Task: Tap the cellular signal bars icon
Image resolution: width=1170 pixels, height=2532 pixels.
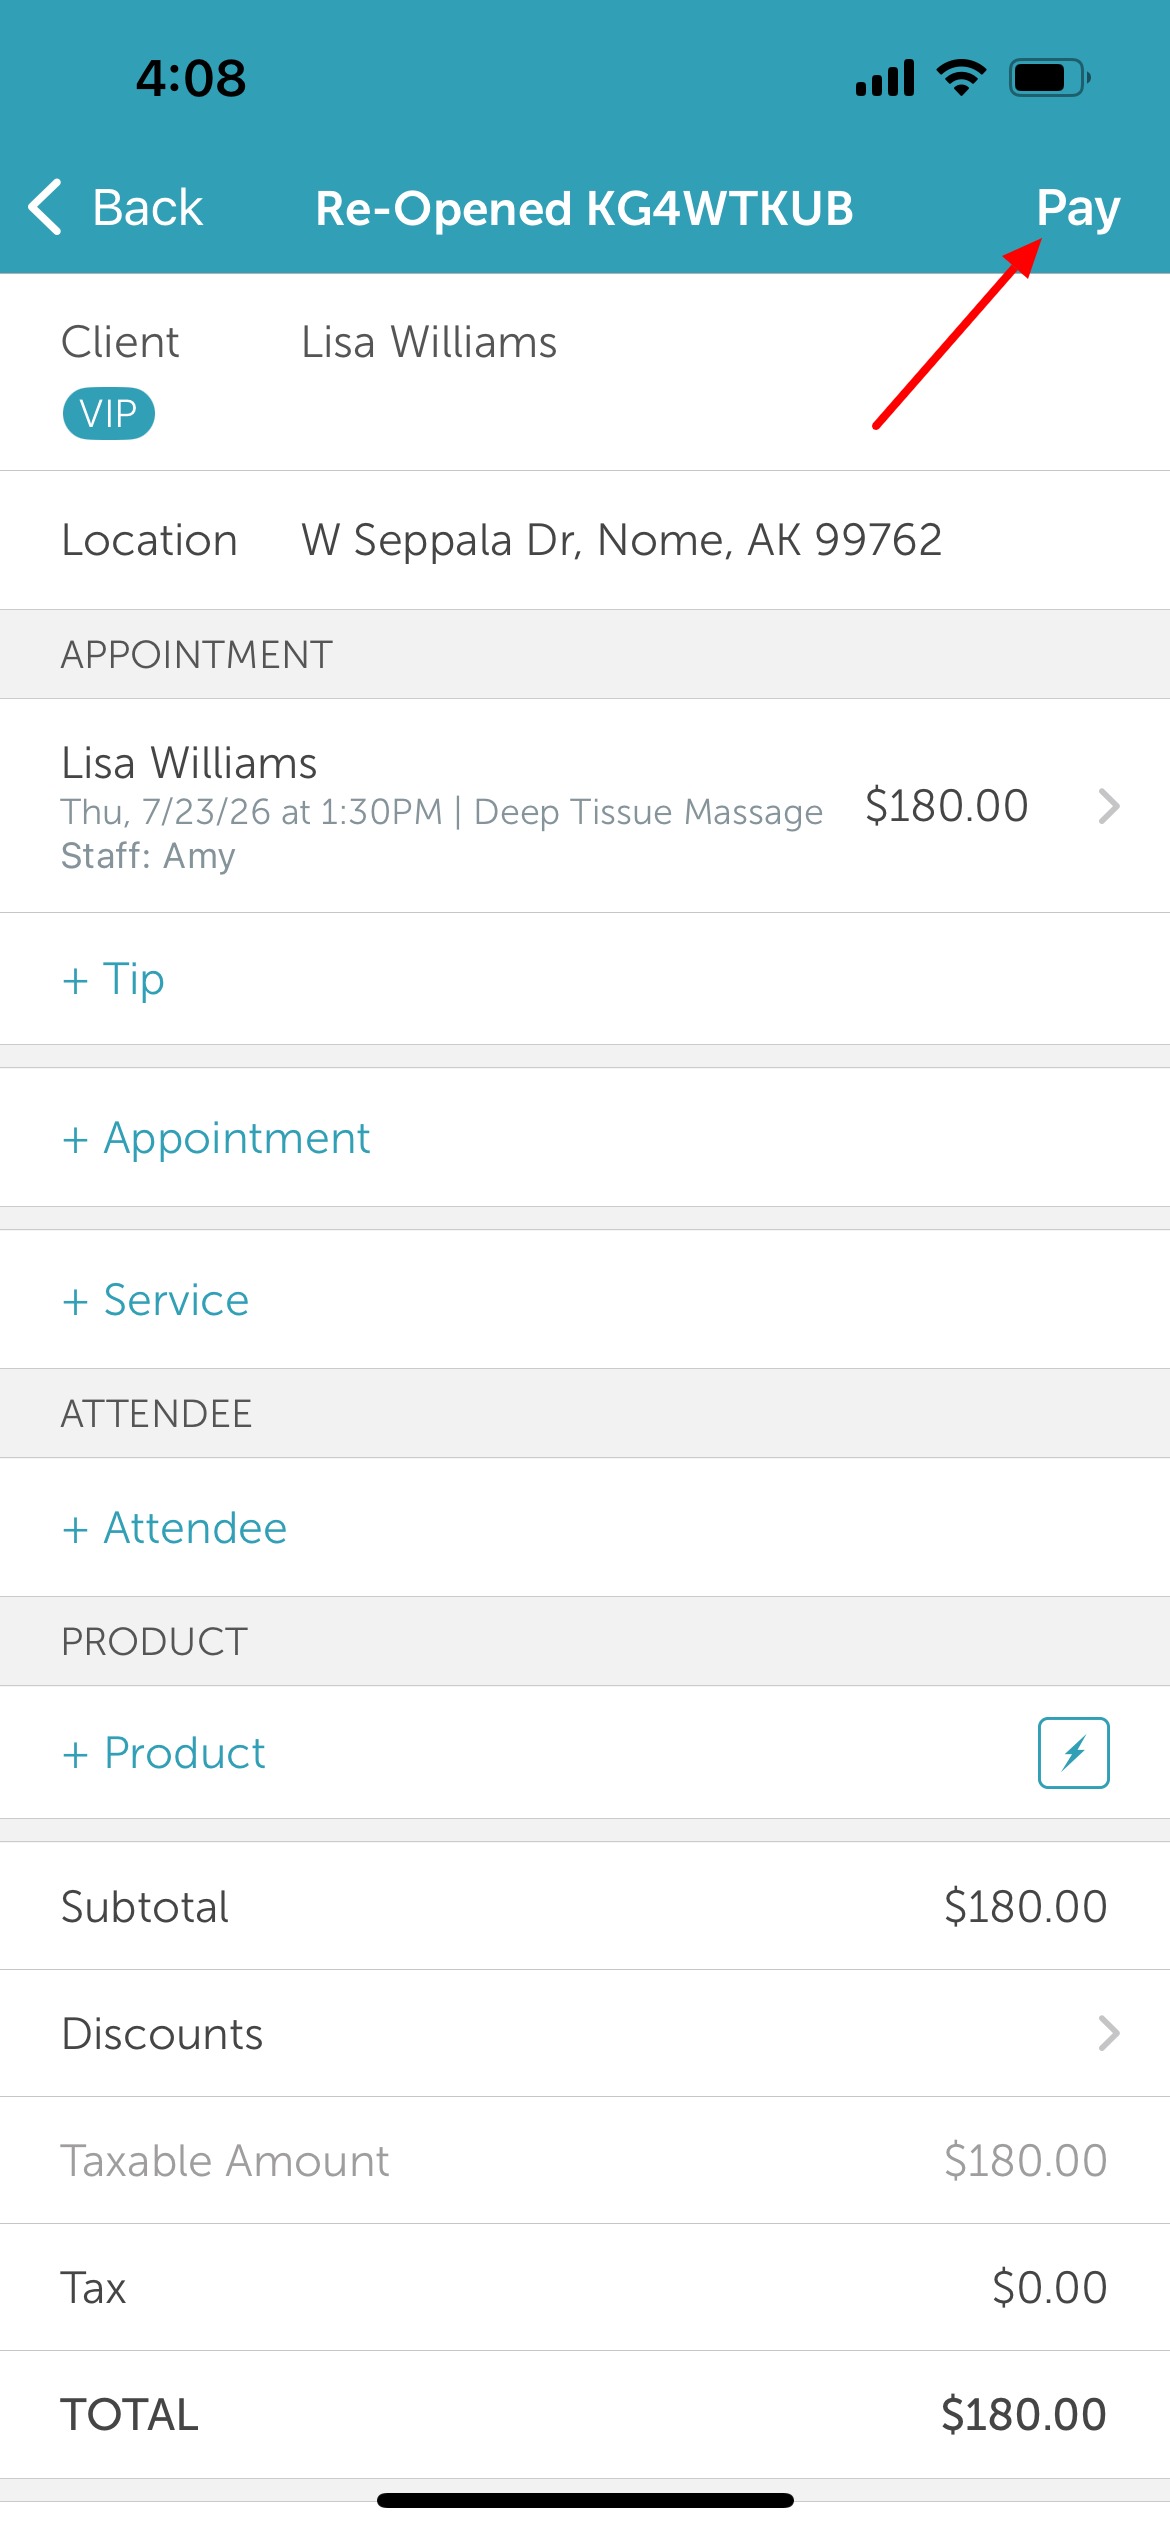Action: 885,77
